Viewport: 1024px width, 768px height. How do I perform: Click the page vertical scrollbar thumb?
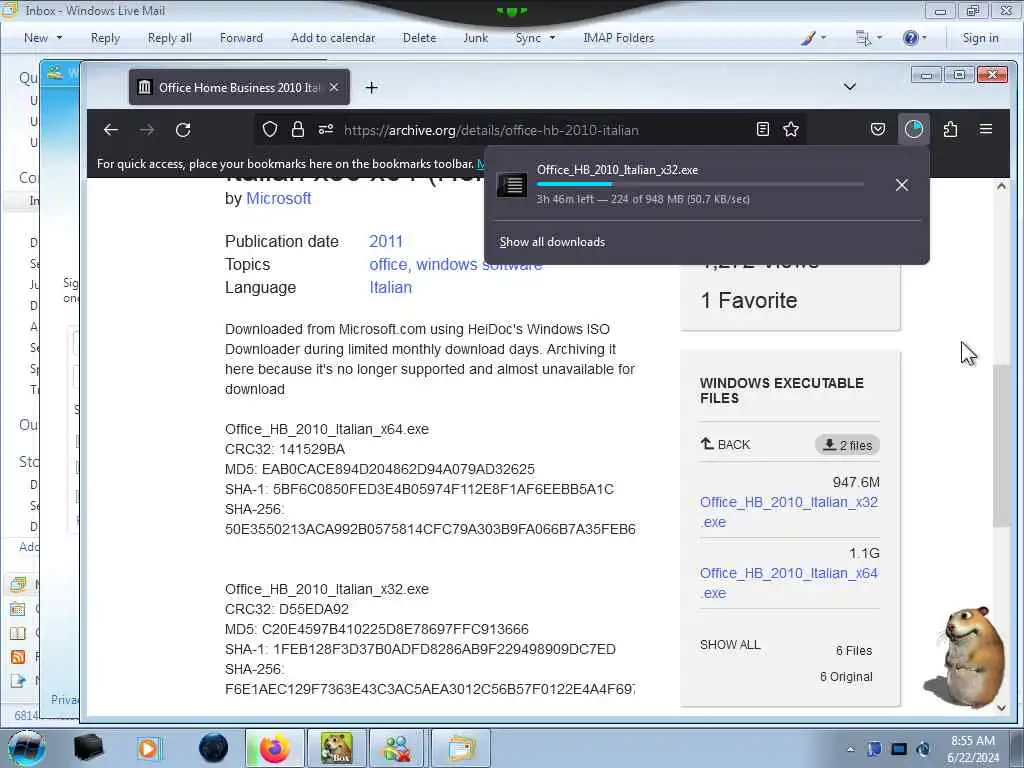coord(1001,445)
